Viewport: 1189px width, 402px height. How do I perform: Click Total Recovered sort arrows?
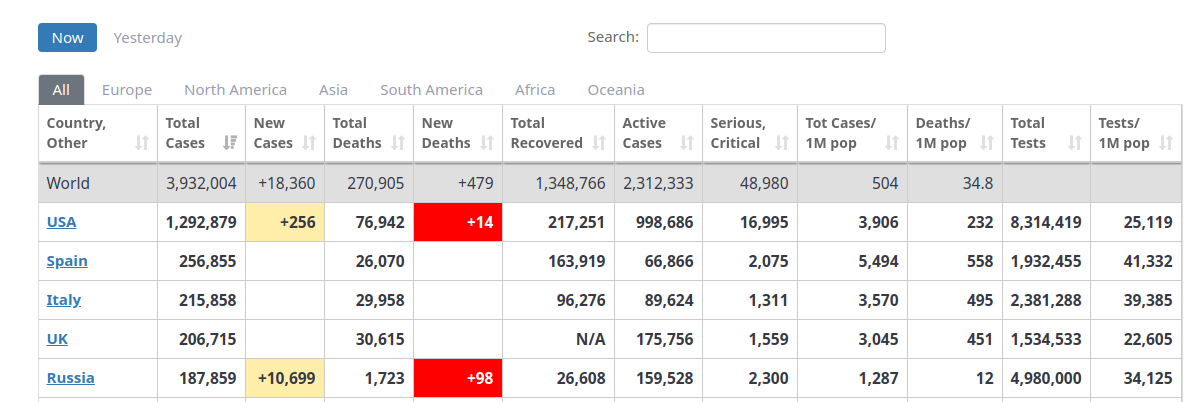point(599,143)
